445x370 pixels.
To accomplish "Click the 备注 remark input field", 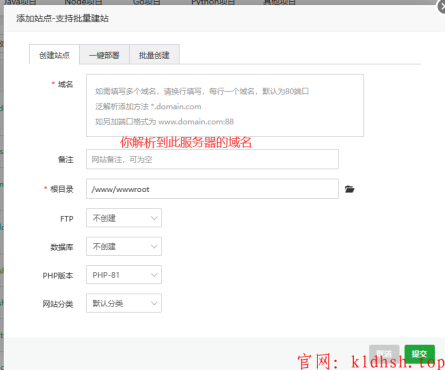I will [212, 159].
